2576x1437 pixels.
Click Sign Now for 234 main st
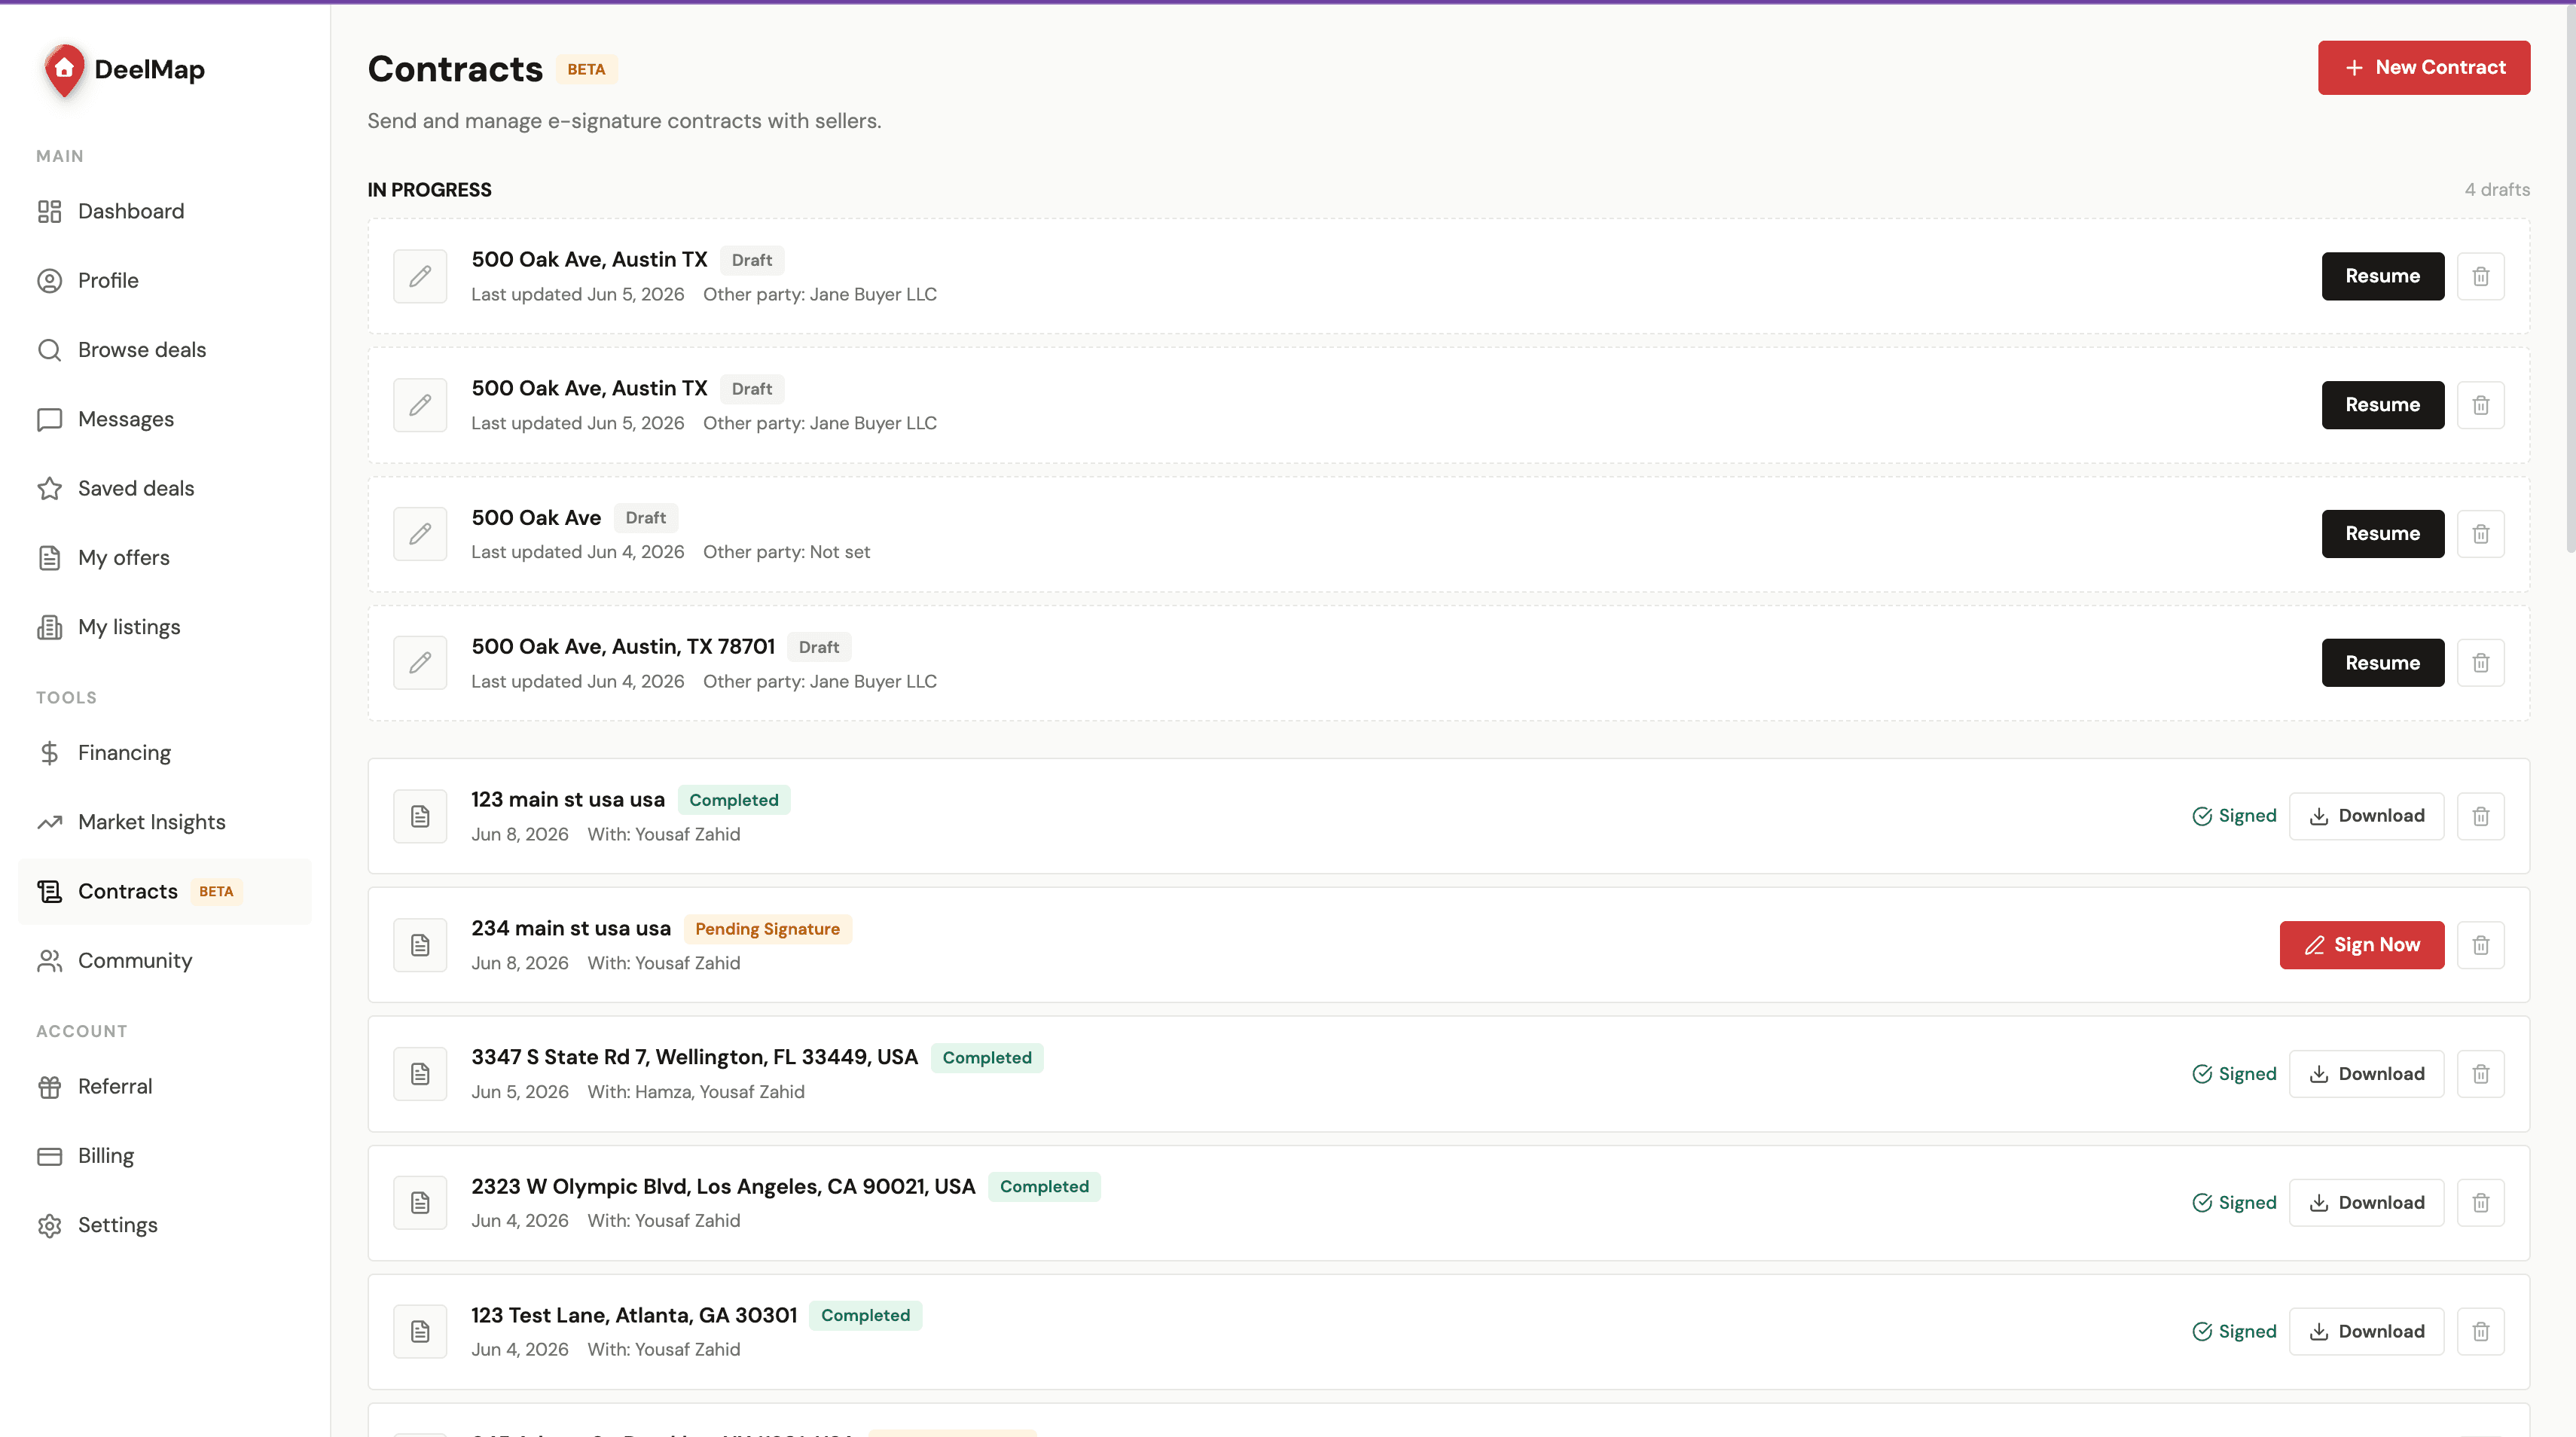[2362, 945]
